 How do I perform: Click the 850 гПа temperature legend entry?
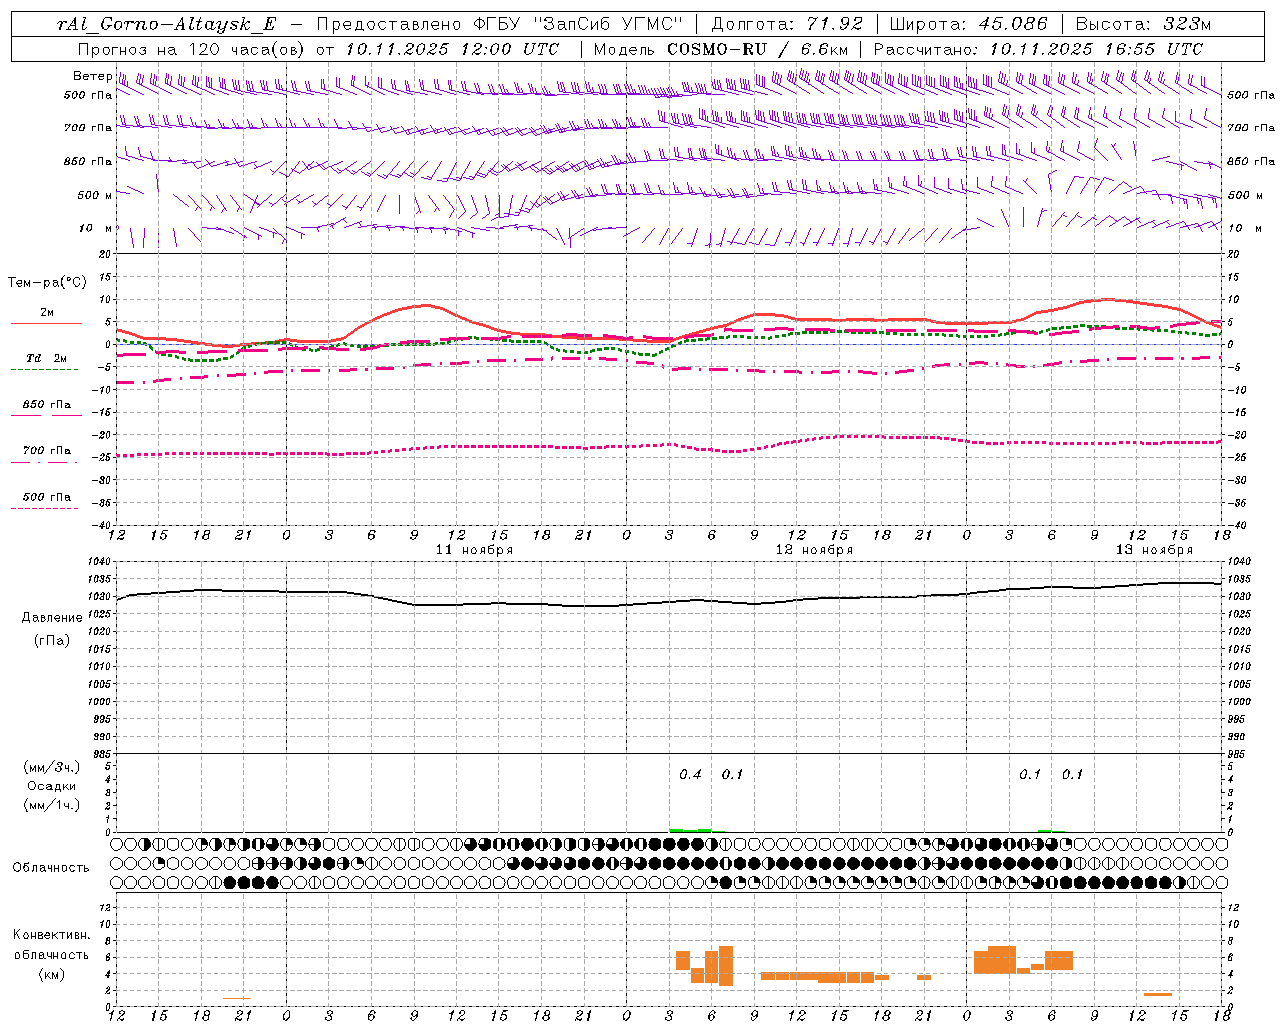coord(46,404)
